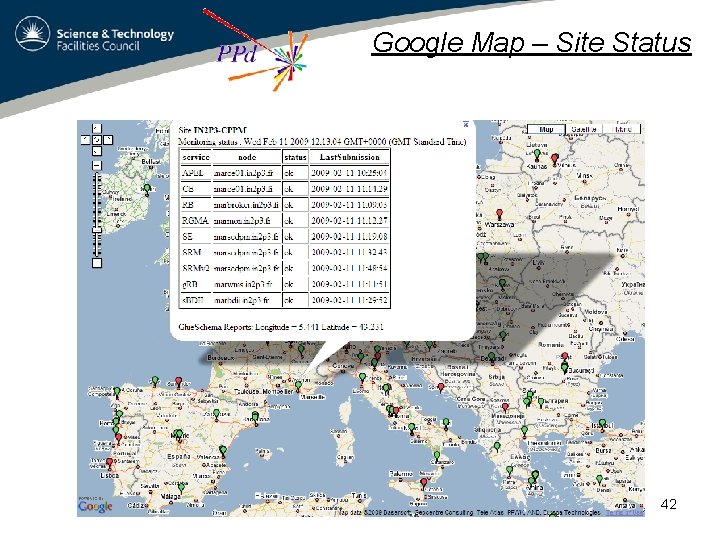Image resolution: width=720 pixels, height=540 pixels.
Task: Switch to the Hybrid view tab
Action: coord(622,129)
